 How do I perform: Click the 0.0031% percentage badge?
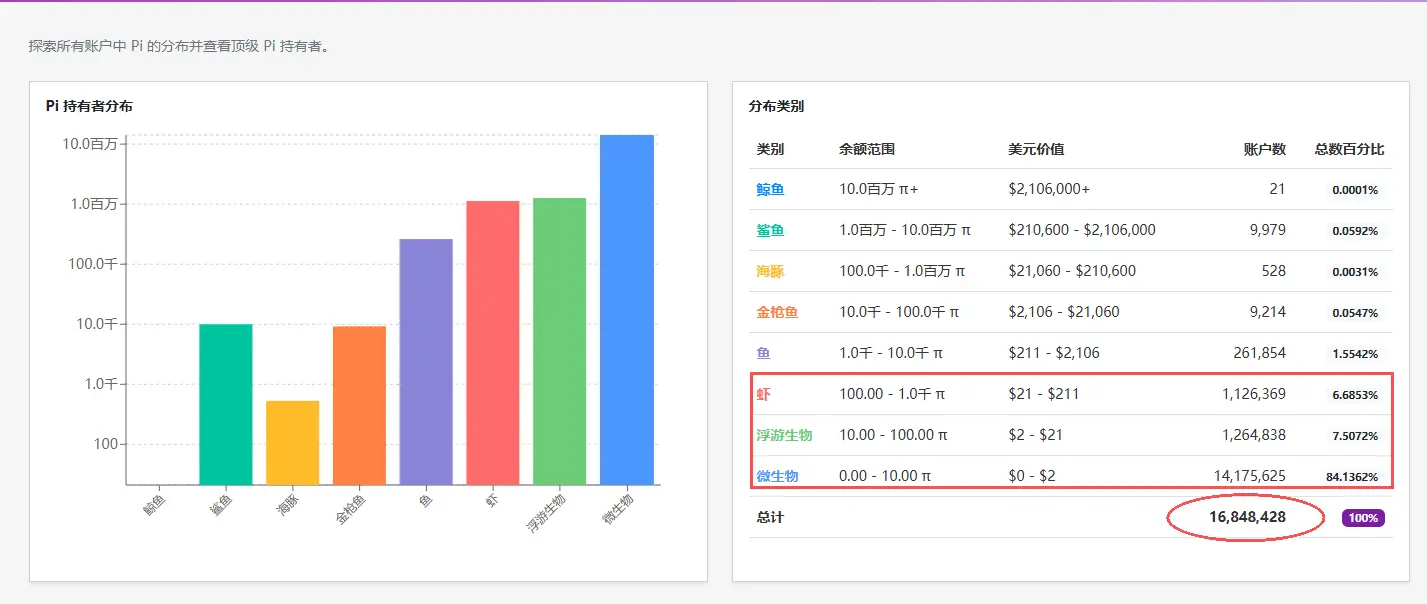point(1355,272)
